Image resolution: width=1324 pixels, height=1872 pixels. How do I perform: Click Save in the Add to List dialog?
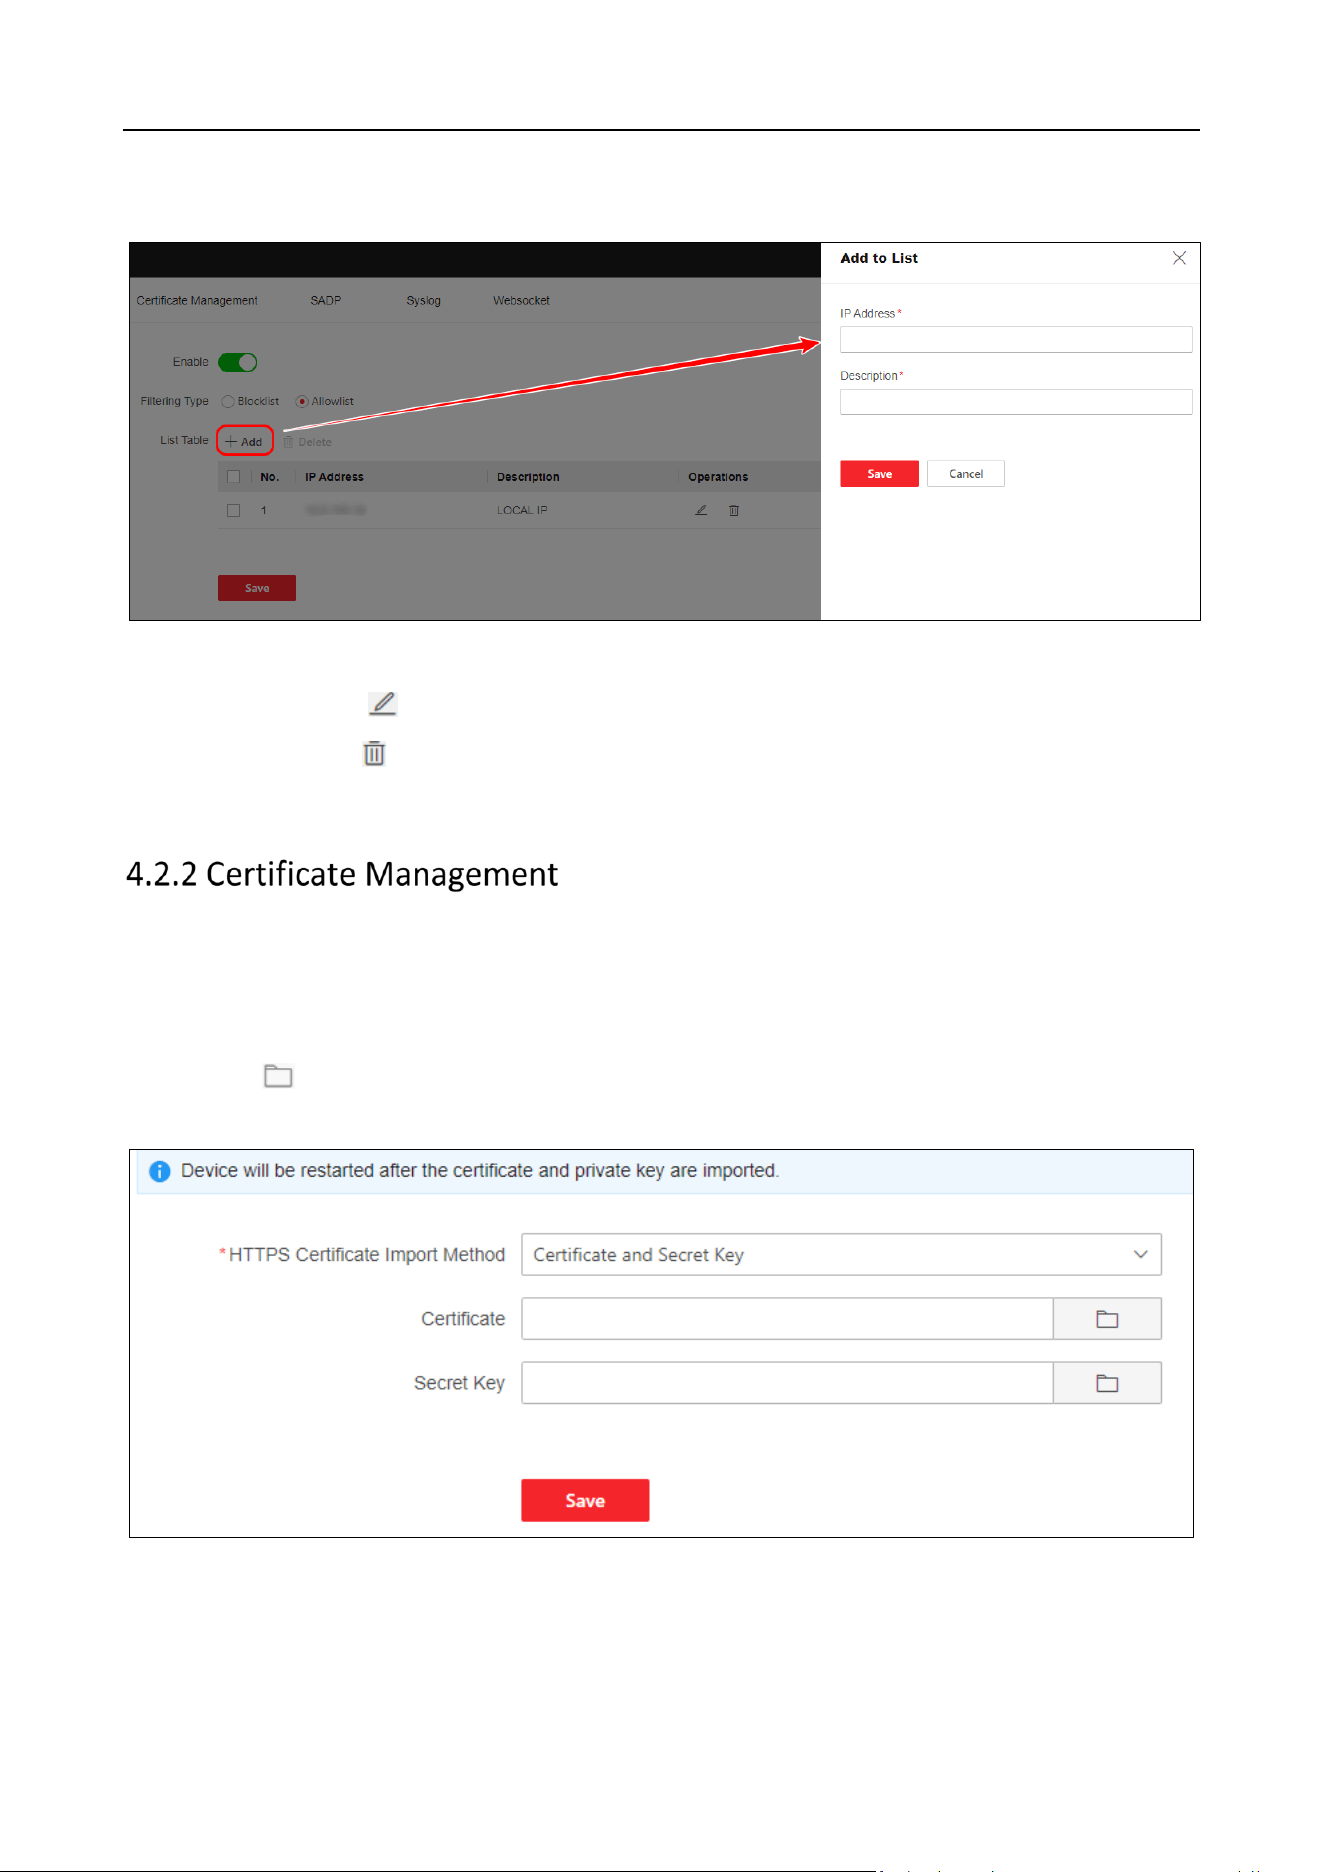[x=879, y=474]
